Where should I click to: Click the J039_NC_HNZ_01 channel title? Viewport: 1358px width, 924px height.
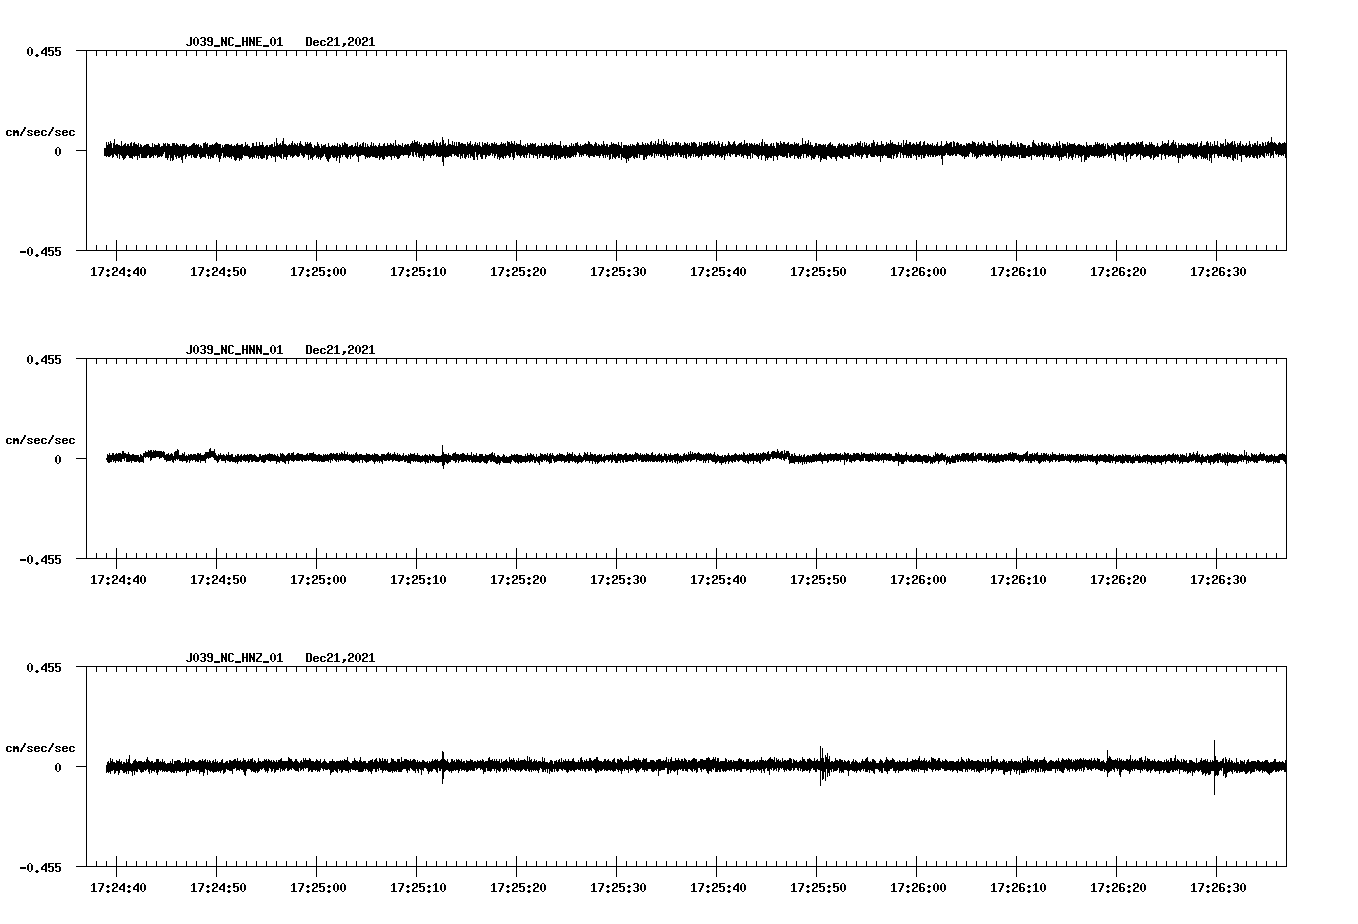coord(234,658)
